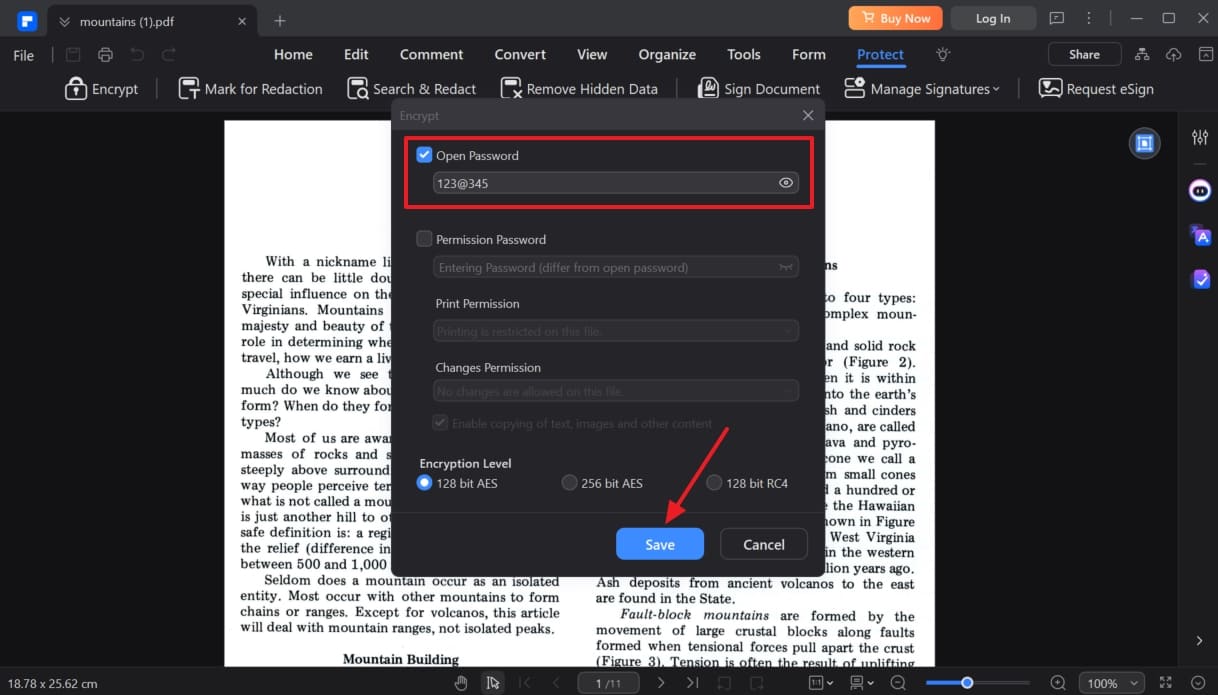This screenshot has height=695, width=1218.
Task: Click the translate sidebar icon
Action: [x=1200, y=235]
